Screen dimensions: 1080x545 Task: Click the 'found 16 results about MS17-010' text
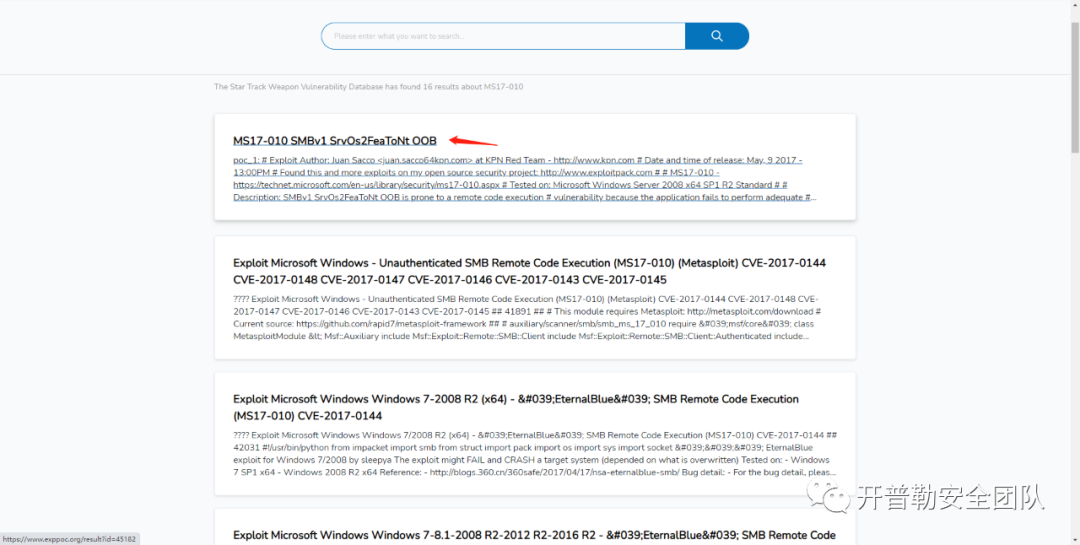pos(368,87)
